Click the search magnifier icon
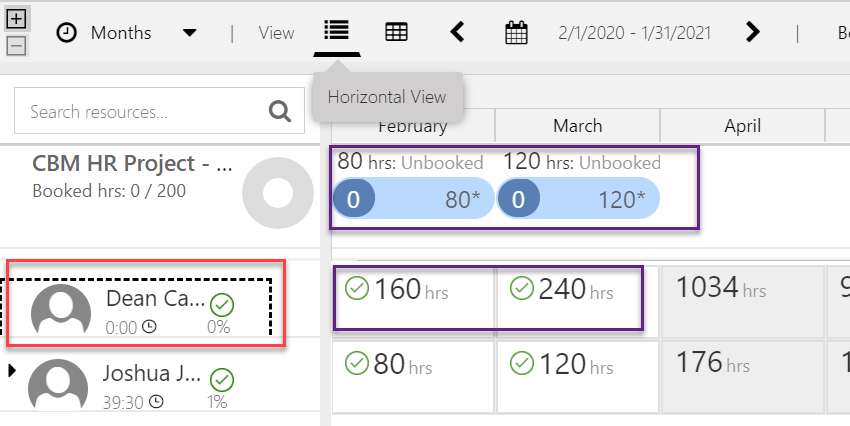850x426 pixels. pyautogui.click(x=280, y=111)
